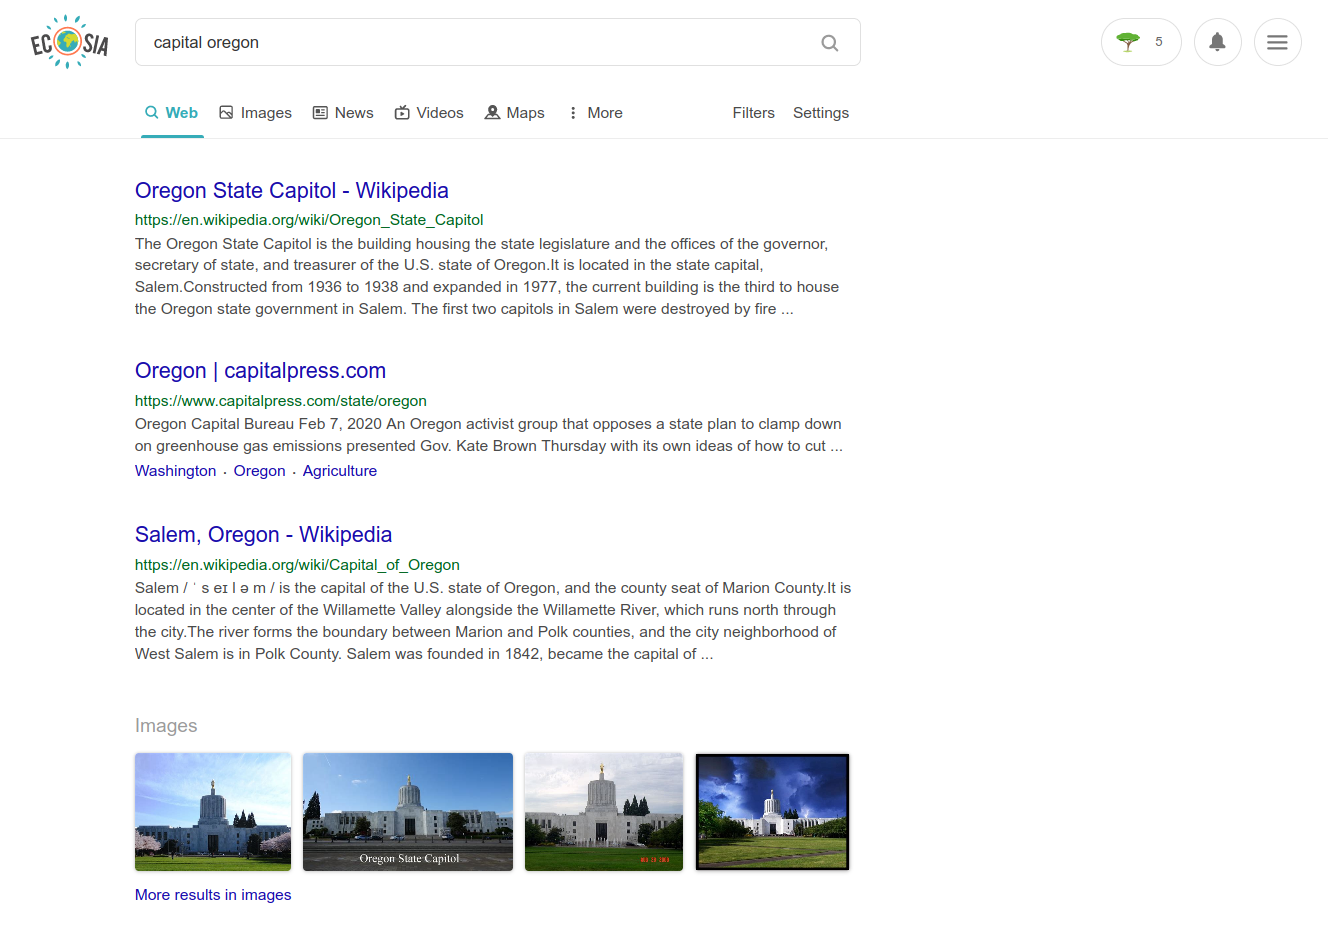1328x933 pixels.
Task: Click the Capital_of_Oregon wikipedia URL
Action: (297, 565)
